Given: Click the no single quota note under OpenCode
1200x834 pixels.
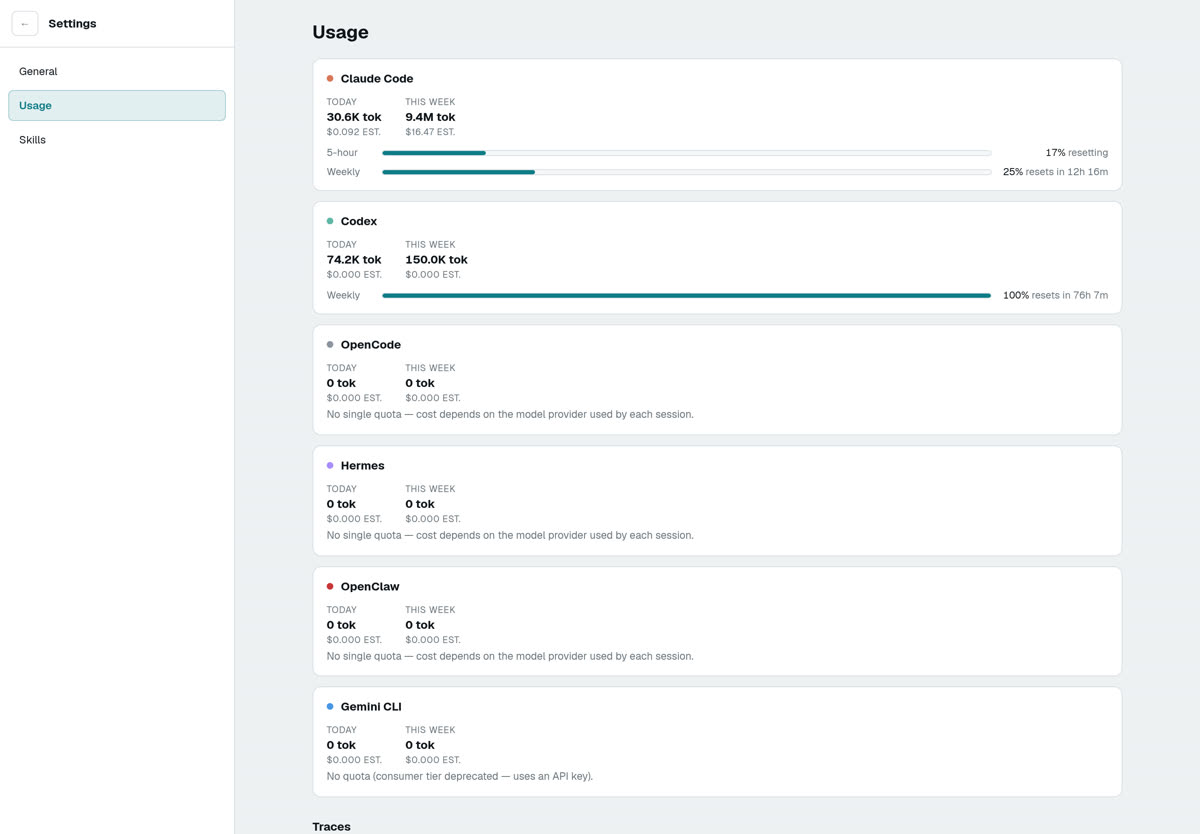Looking at the screenshot, I should (x=510, y=414).
